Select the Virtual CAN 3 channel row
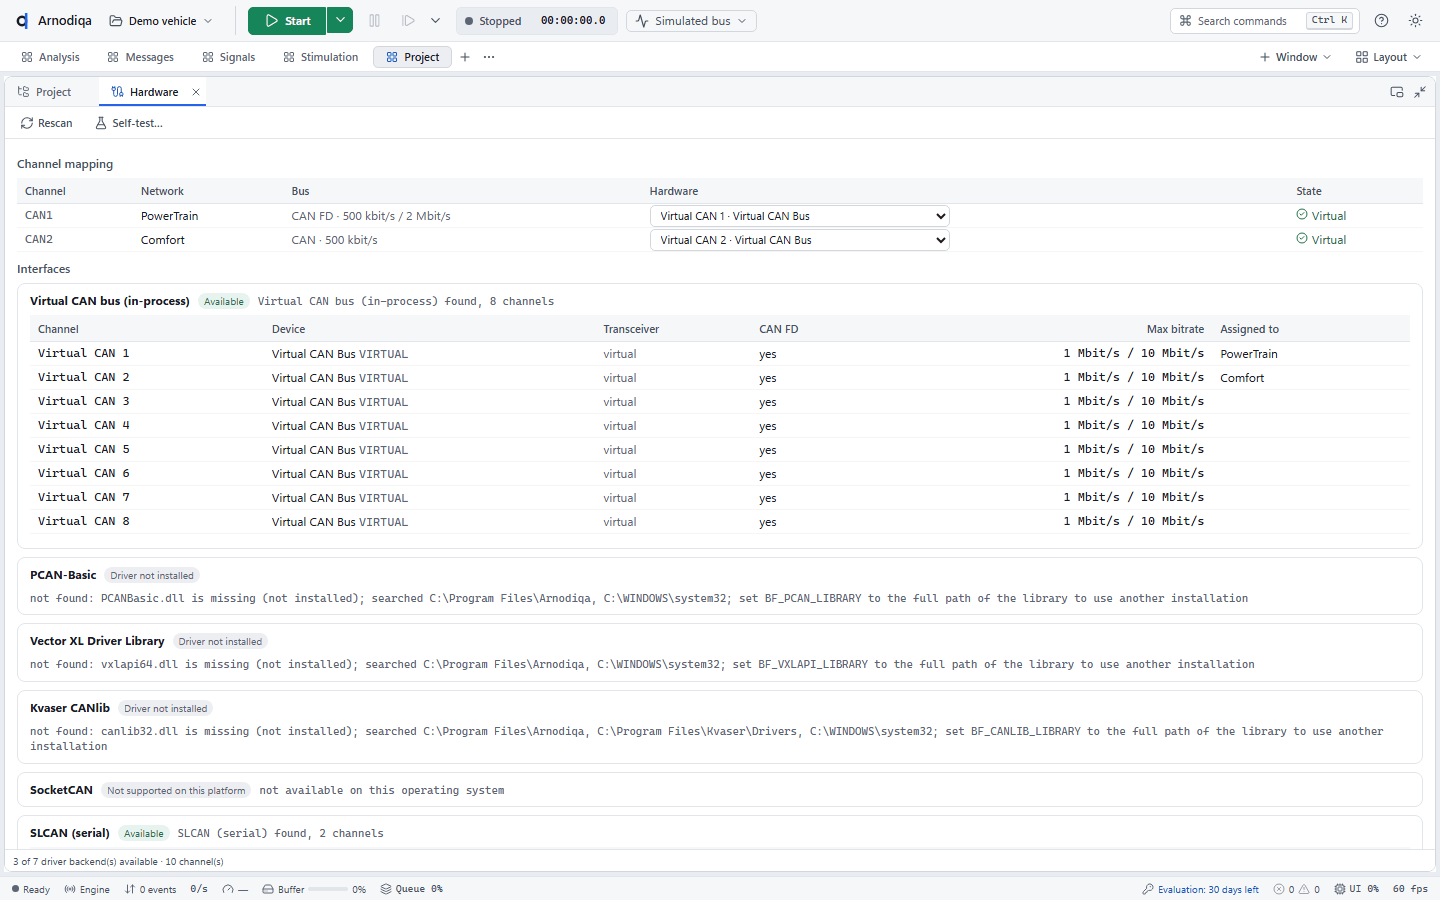Screen dimensions: 1440x900 [720, 402]
